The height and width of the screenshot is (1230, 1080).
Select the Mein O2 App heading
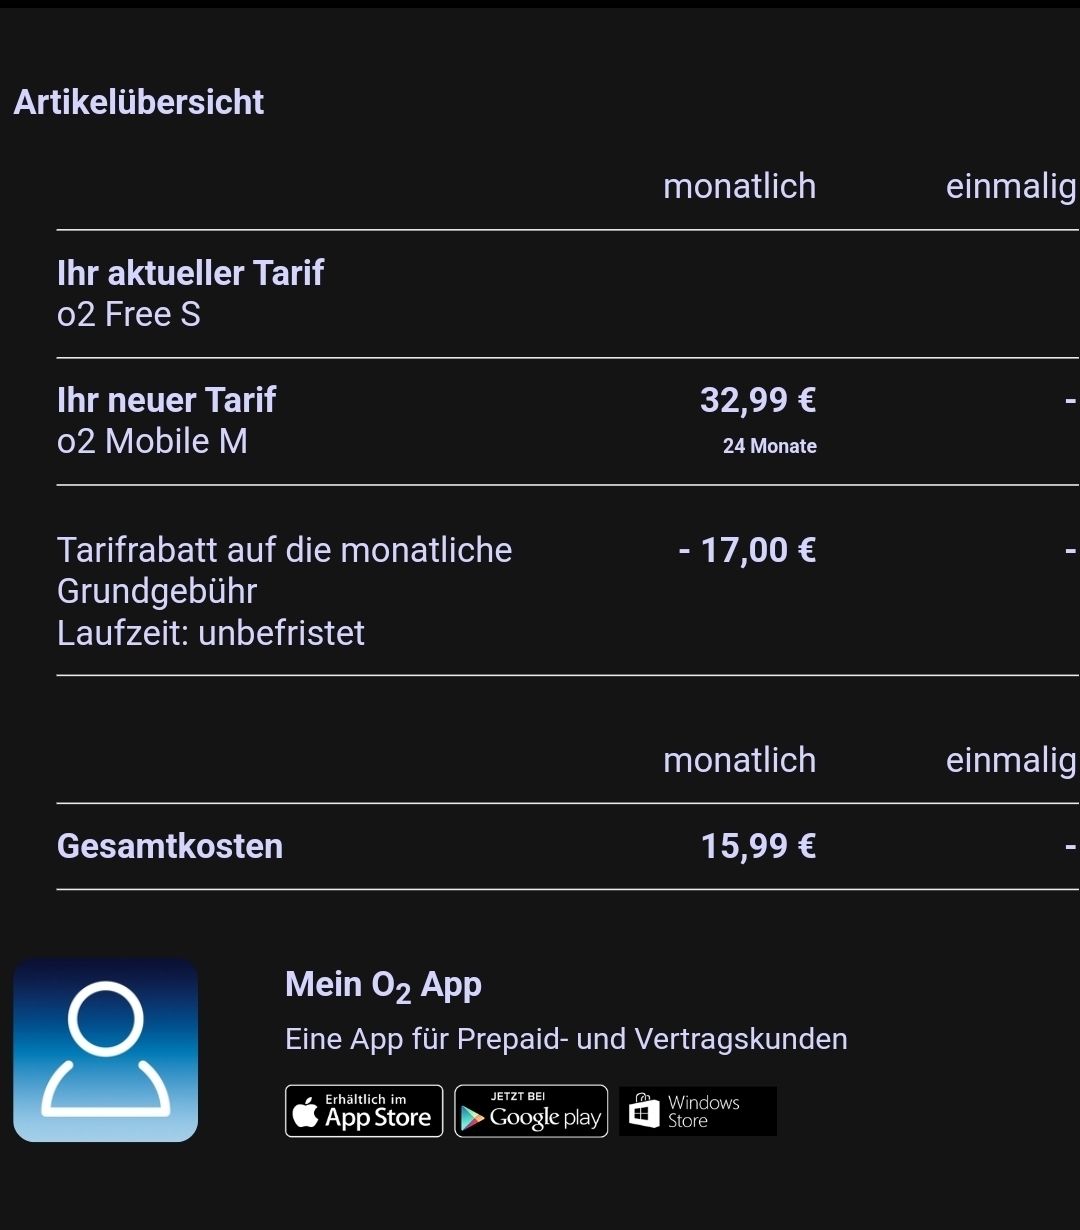[x=383, y=986]
